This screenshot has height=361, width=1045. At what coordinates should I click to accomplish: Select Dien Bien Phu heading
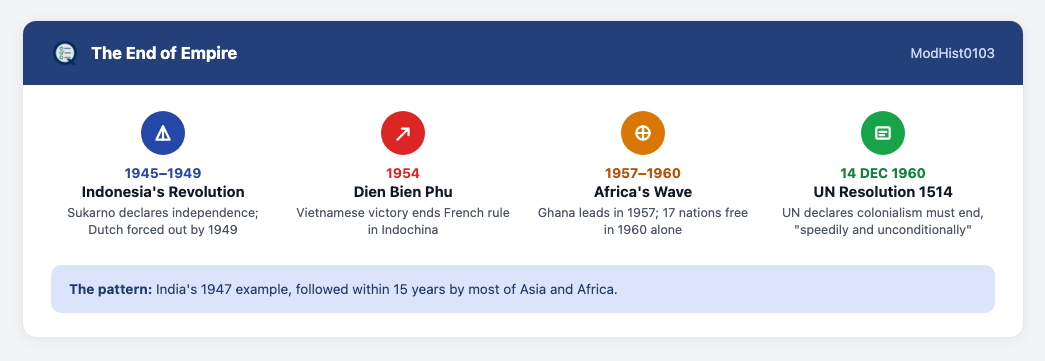coord(403,192)
